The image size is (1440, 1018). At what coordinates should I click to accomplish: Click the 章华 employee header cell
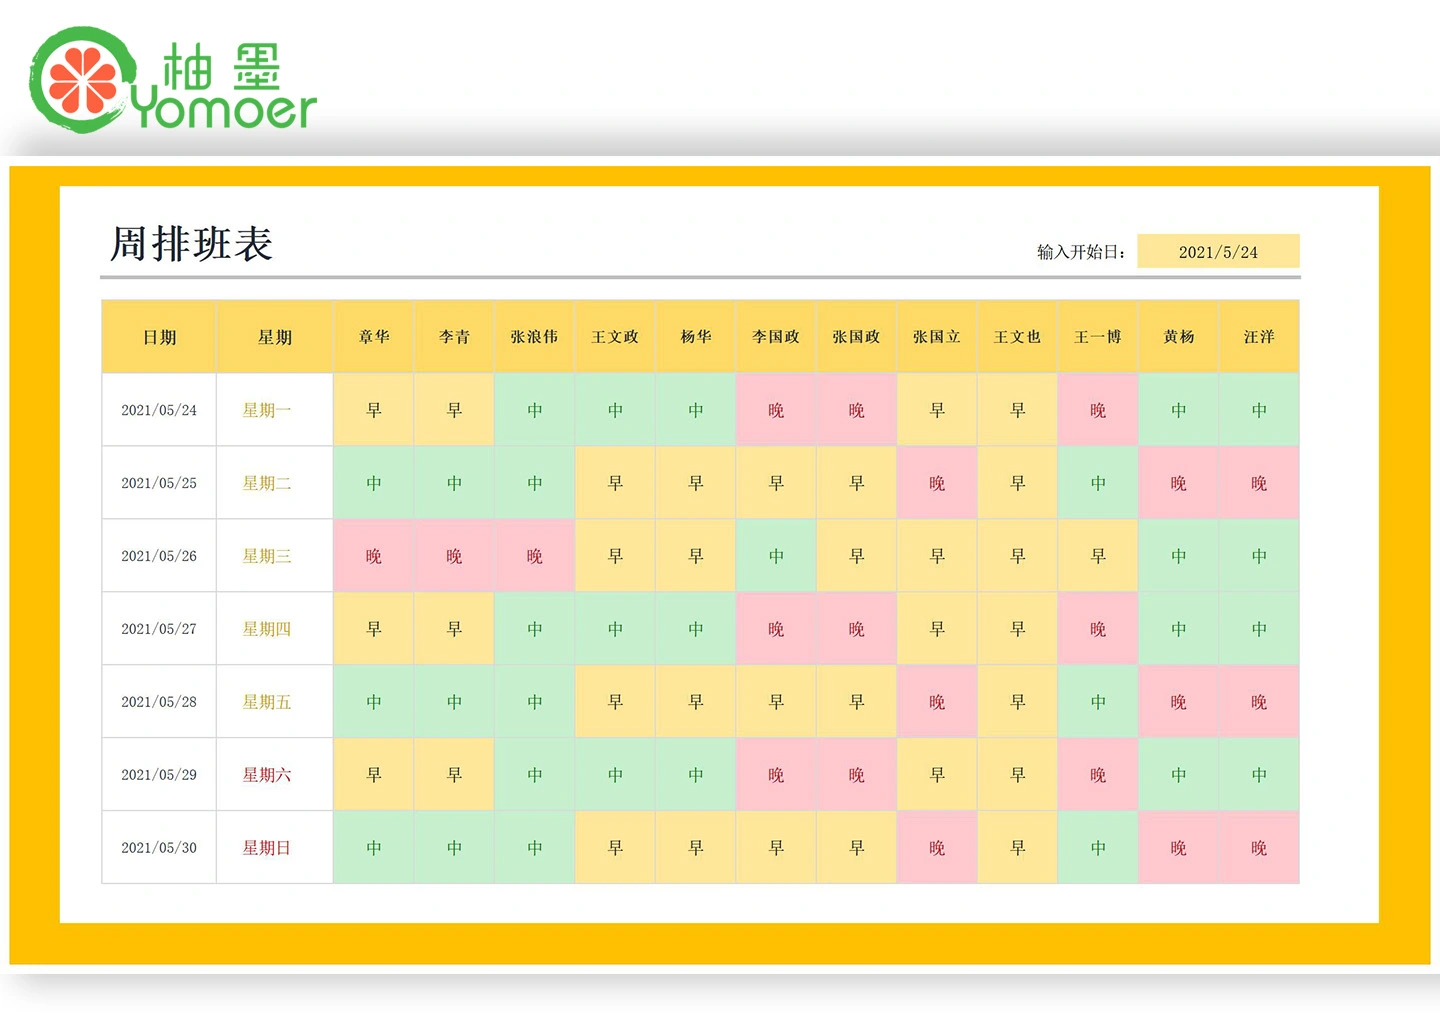tap(374, 337)
